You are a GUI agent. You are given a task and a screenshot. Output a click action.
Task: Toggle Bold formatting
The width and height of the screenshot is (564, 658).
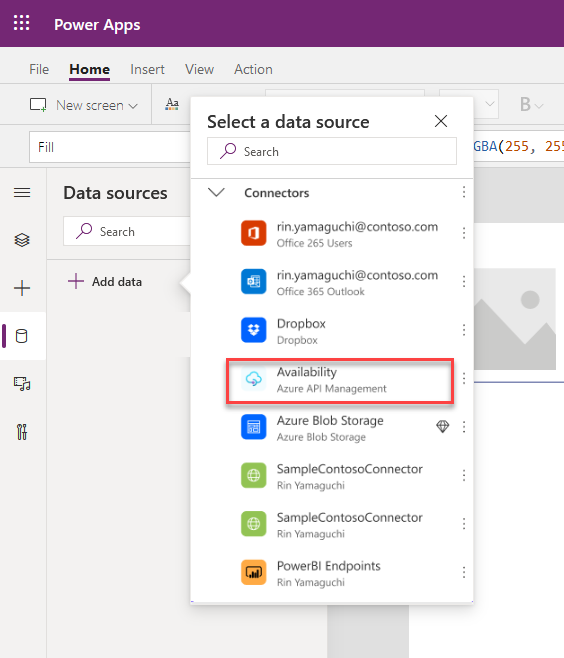coord(525,104)
